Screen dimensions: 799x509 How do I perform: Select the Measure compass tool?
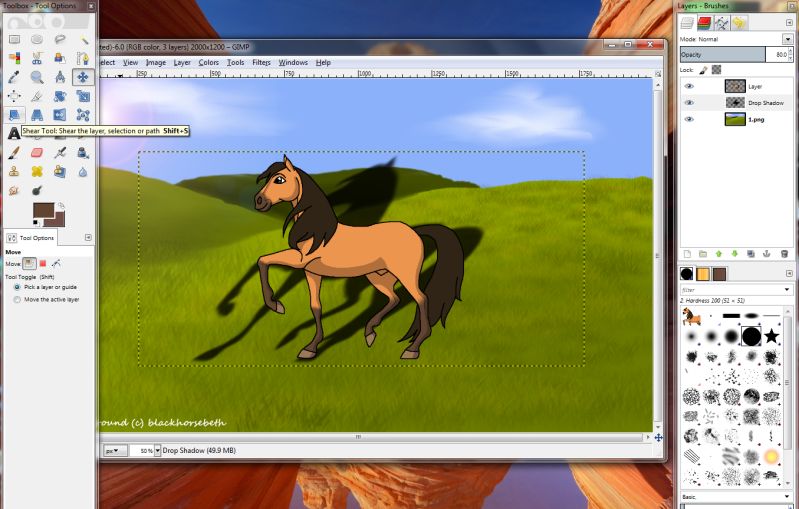60,77
